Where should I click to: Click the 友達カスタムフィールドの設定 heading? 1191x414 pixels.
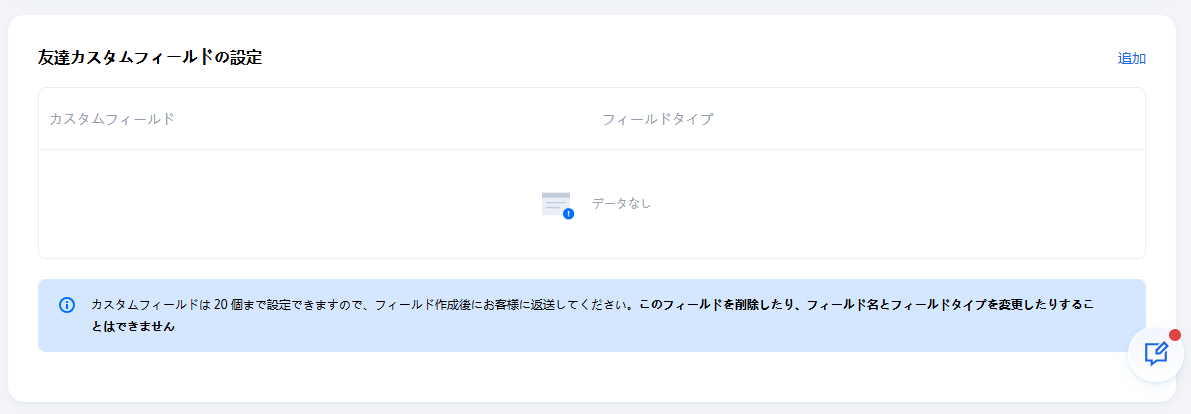tap(150, 57)
